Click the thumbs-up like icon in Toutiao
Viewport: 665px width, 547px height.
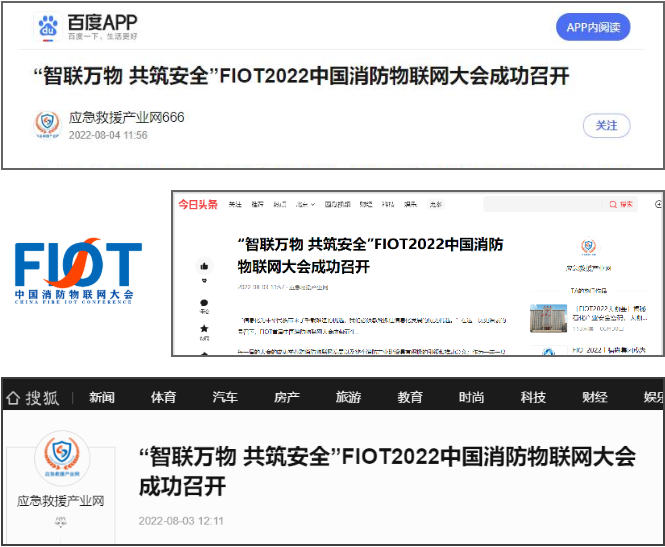click(204, 267)
